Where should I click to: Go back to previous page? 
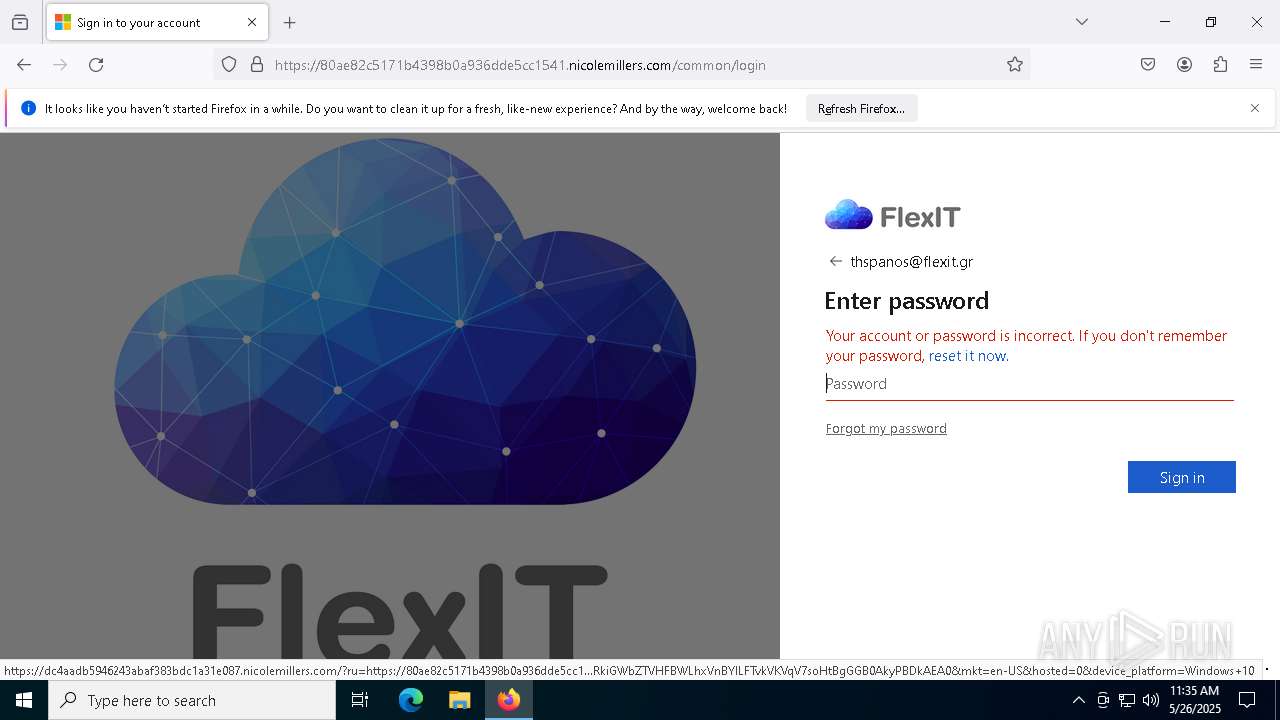(24, 65)
